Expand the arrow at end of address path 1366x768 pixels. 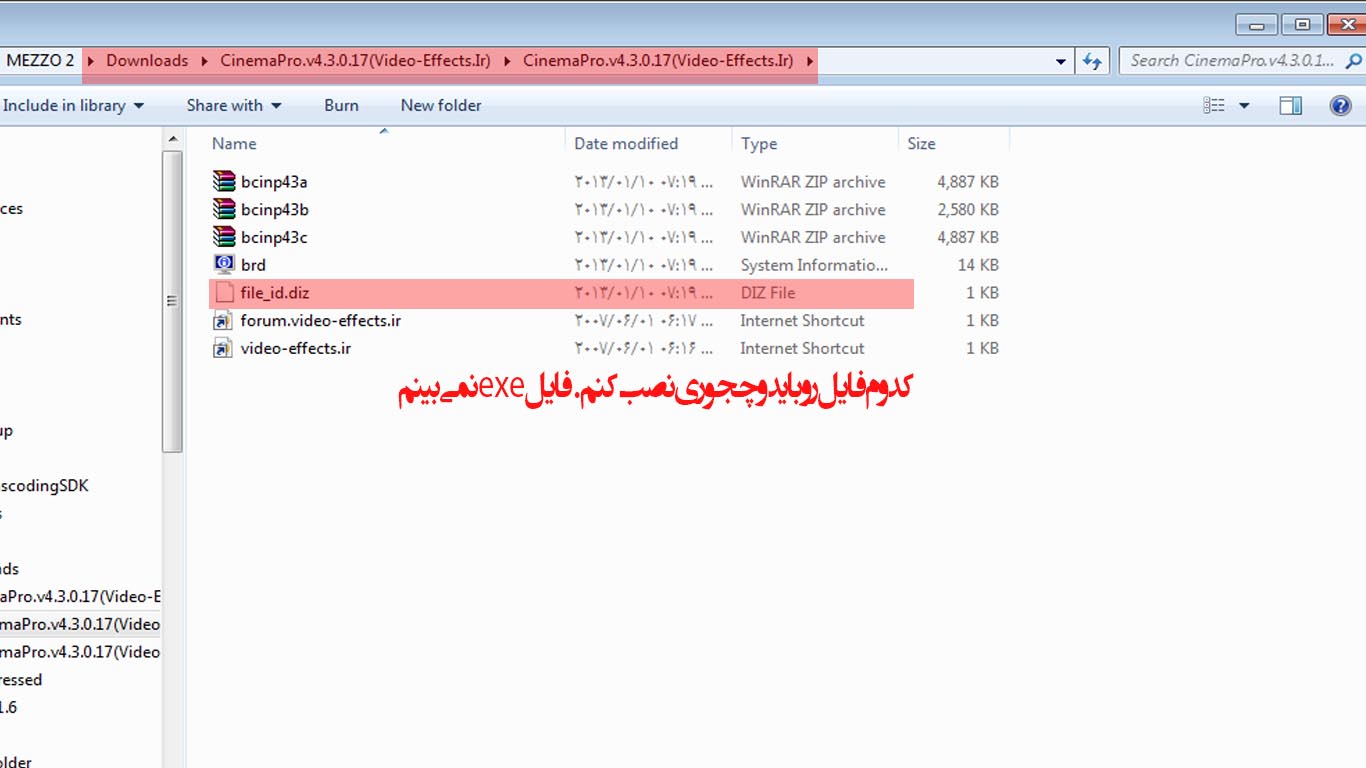[808, 61]
